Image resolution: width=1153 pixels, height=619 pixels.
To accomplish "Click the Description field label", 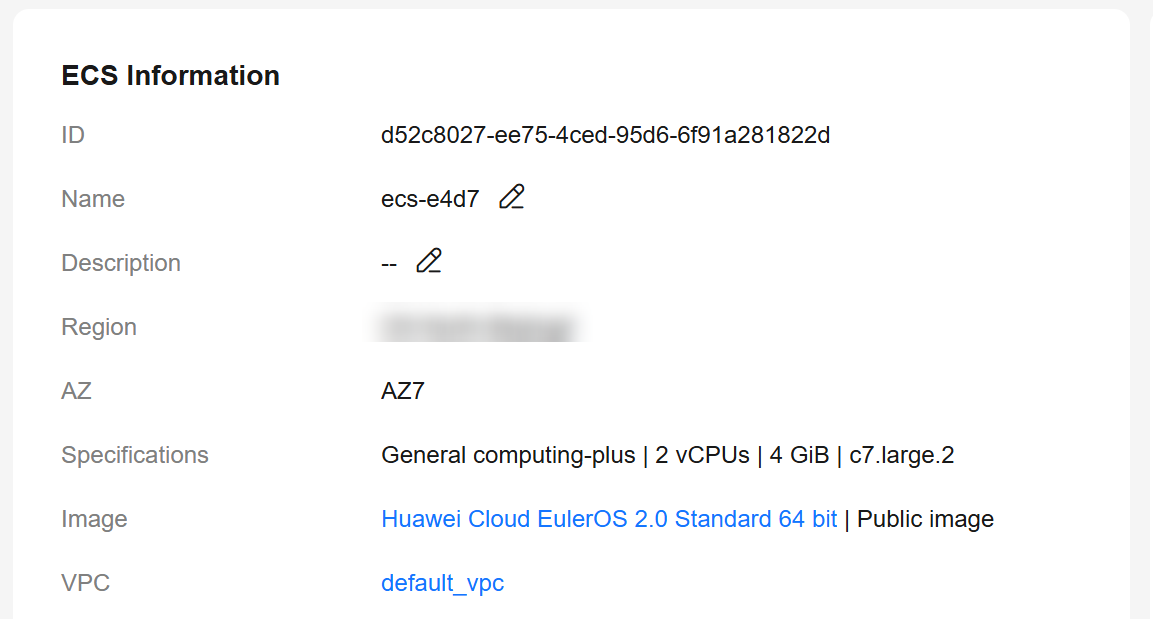I will (x=121, y=263).
